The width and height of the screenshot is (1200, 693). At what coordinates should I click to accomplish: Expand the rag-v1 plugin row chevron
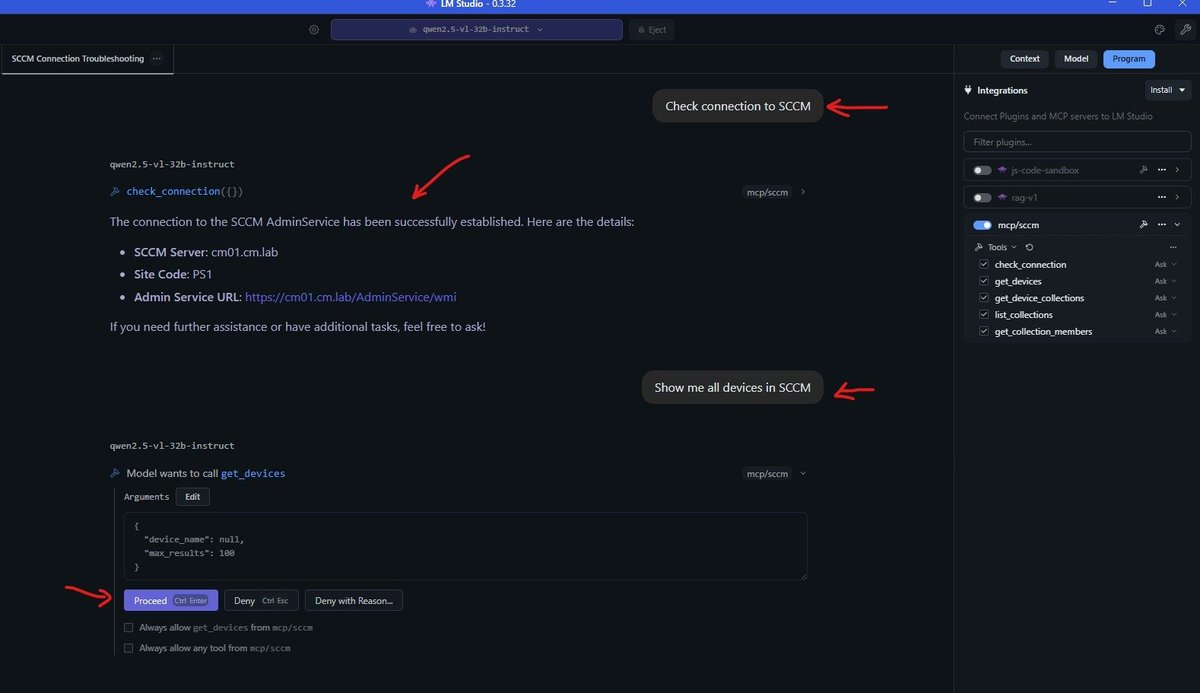[1177, 198]
